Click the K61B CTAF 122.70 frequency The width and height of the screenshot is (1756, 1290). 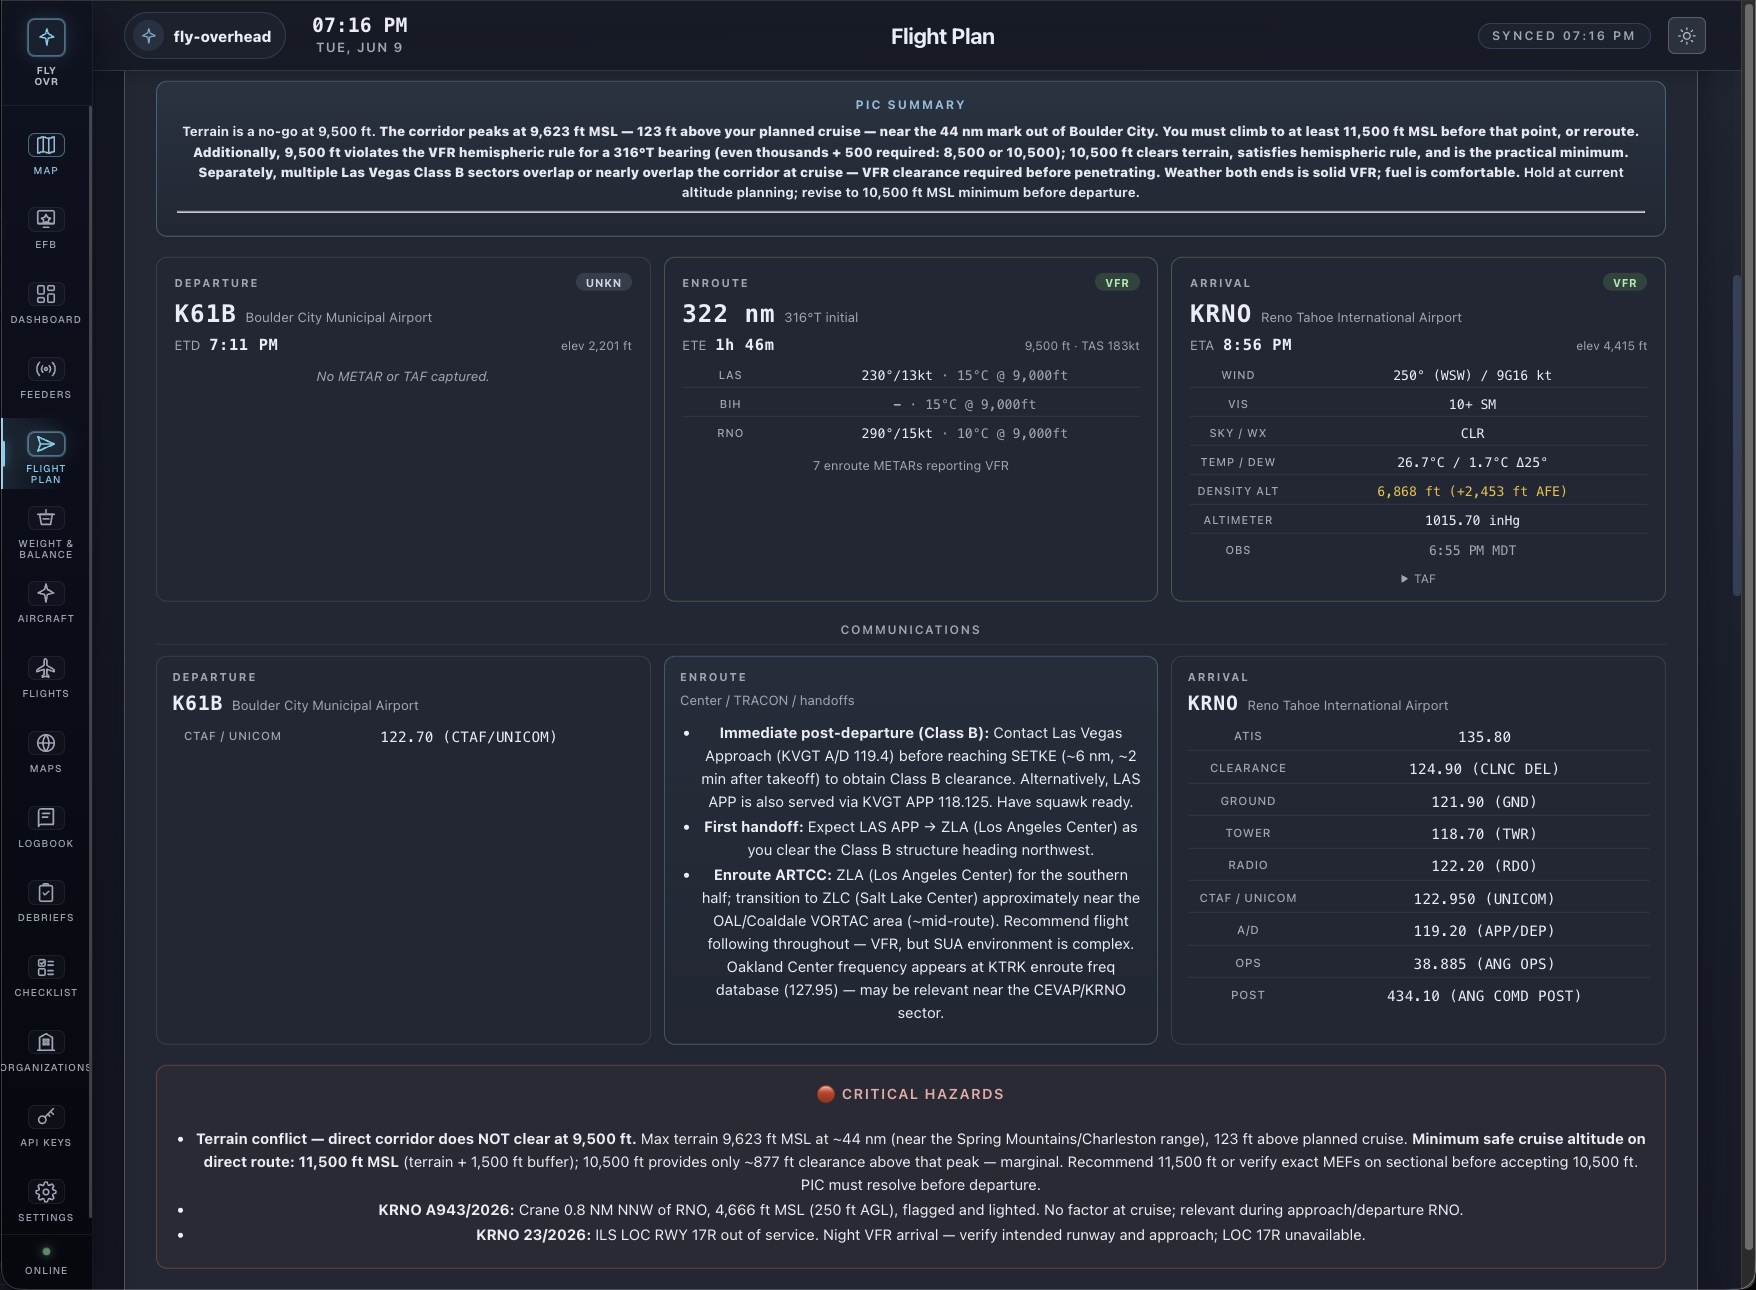(x=468, y=737)
